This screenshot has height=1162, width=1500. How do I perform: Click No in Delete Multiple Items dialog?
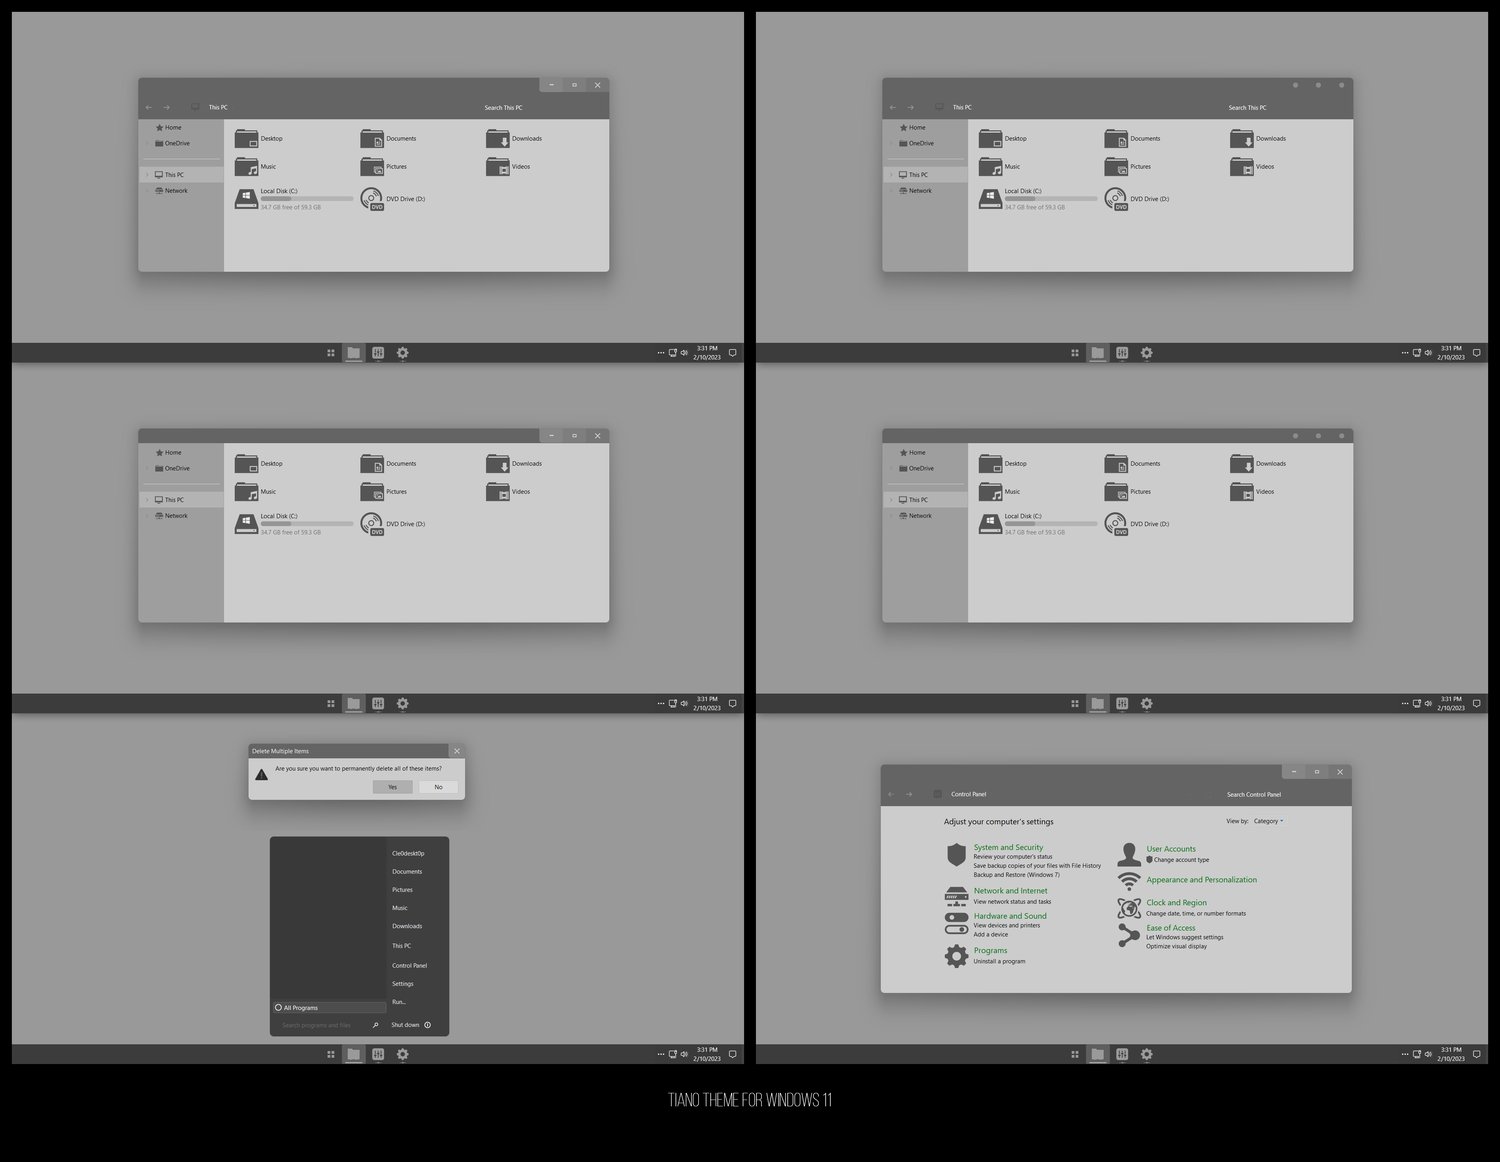438,787
